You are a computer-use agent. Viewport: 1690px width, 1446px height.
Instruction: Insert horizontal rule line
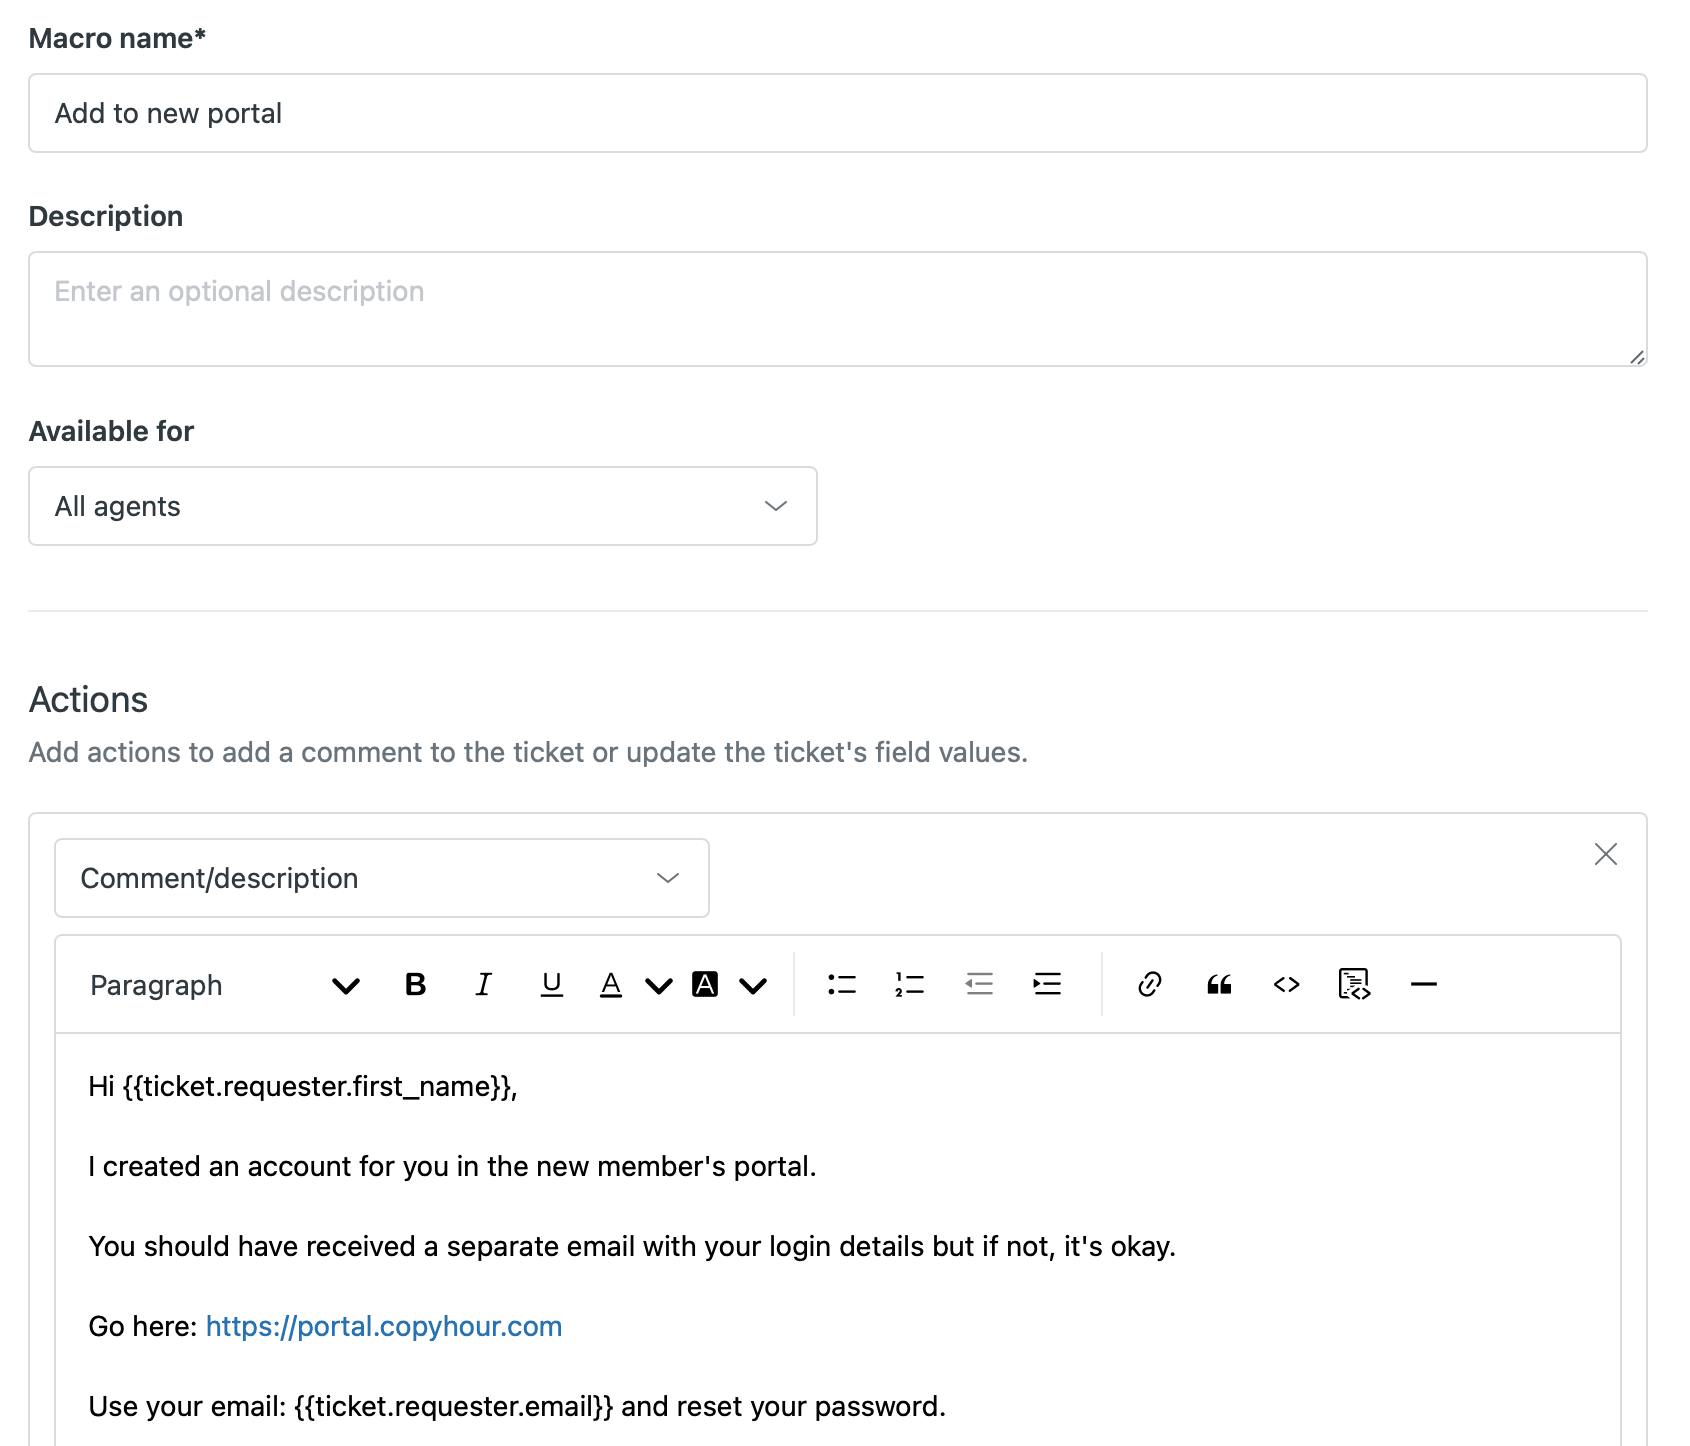point(1423,985)
